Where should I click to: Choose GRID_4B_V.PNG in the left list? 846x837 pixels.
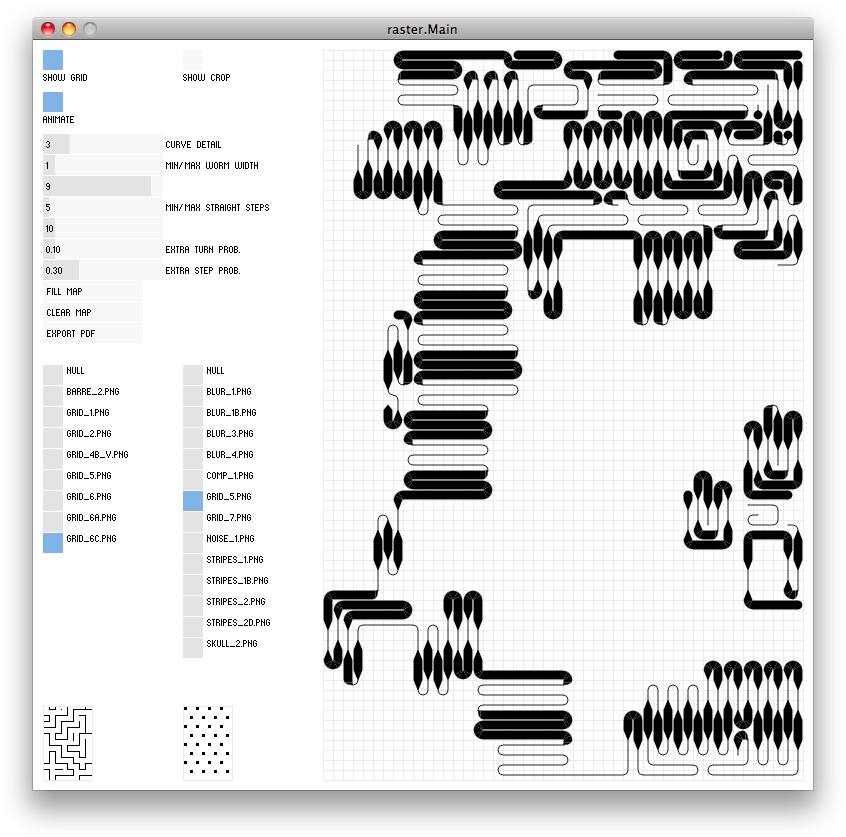[x=53, y=455]
